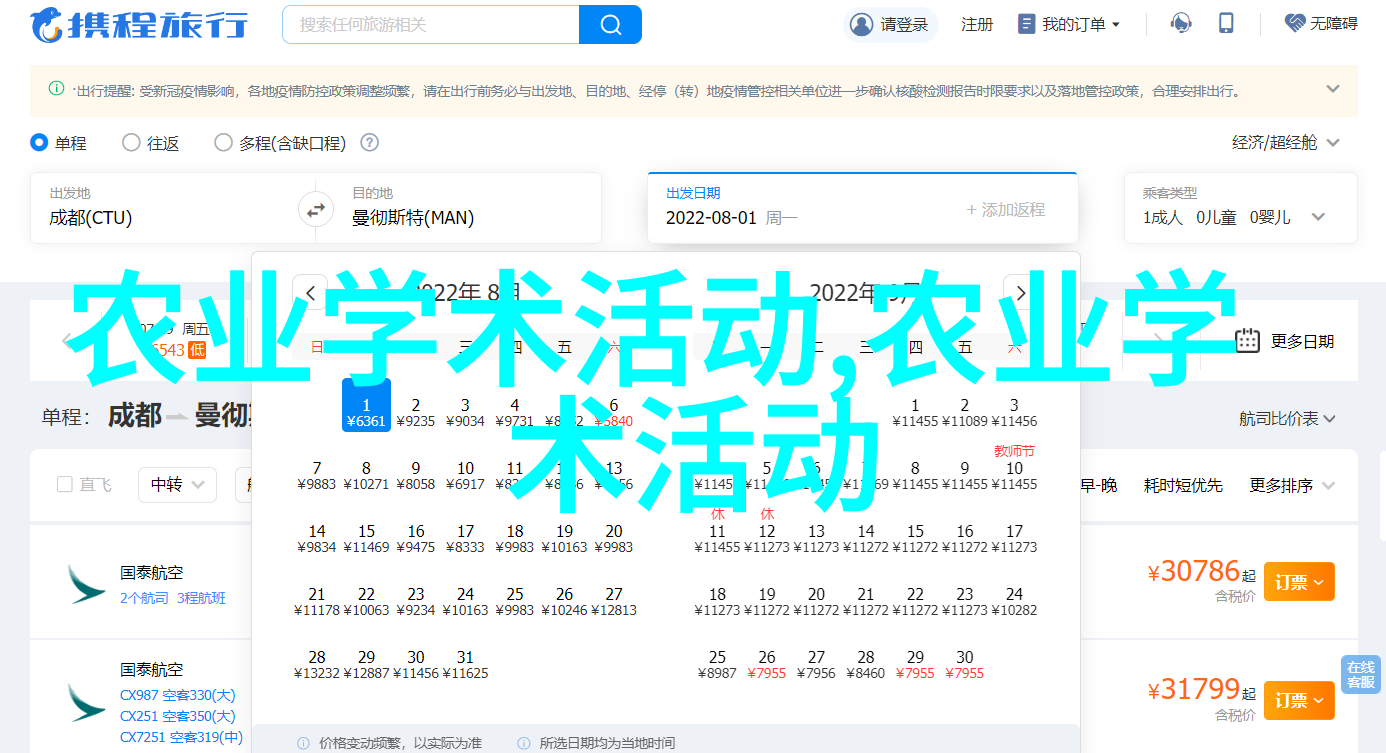Click the travel search input field

point(431,24)
